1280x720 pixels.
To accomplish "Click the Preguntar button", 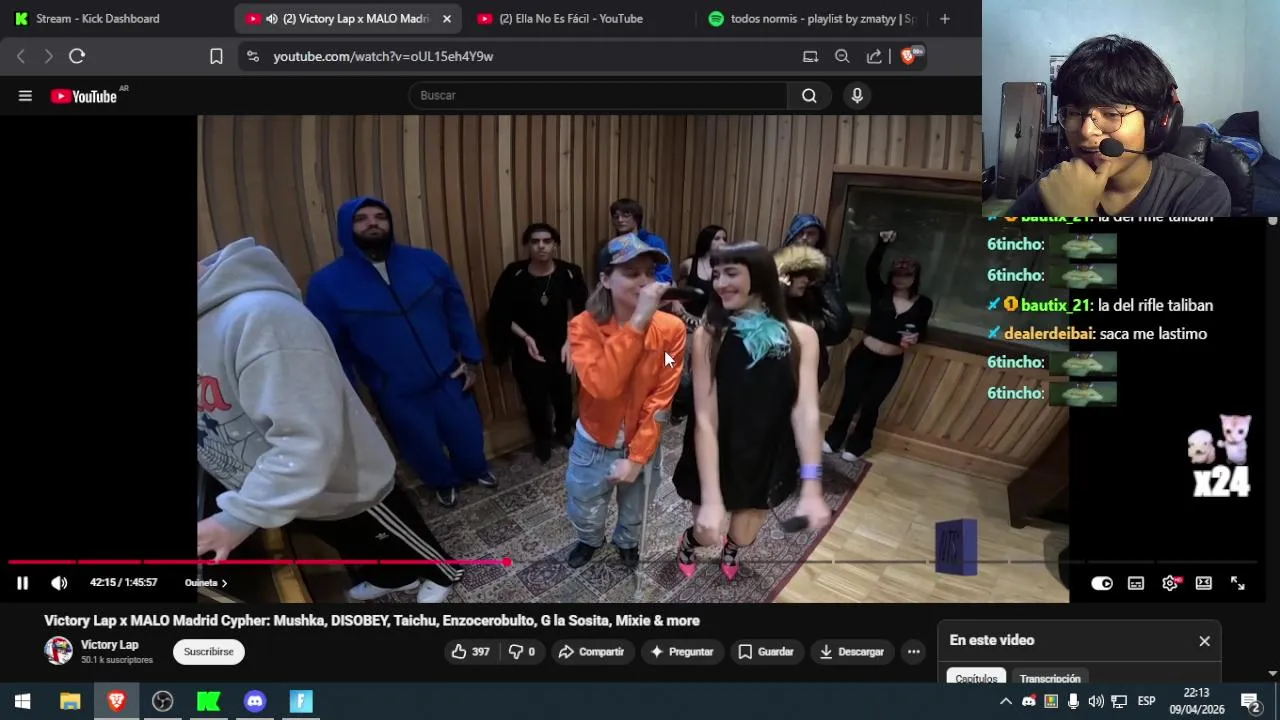I will [682, 652].
